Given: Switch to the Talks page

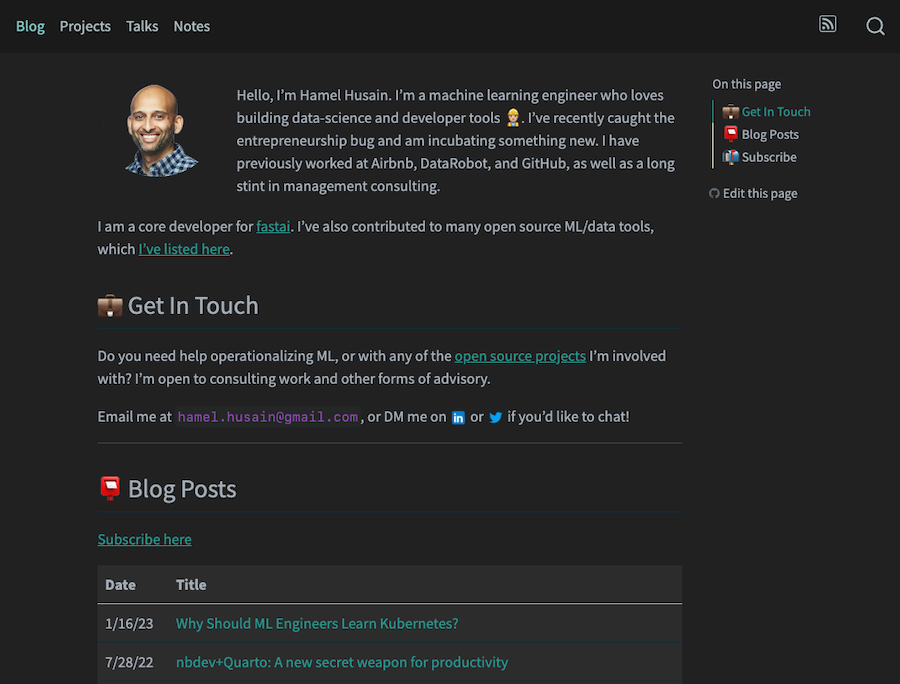Looking at the screenshot, I should click(x=142, y=26).
